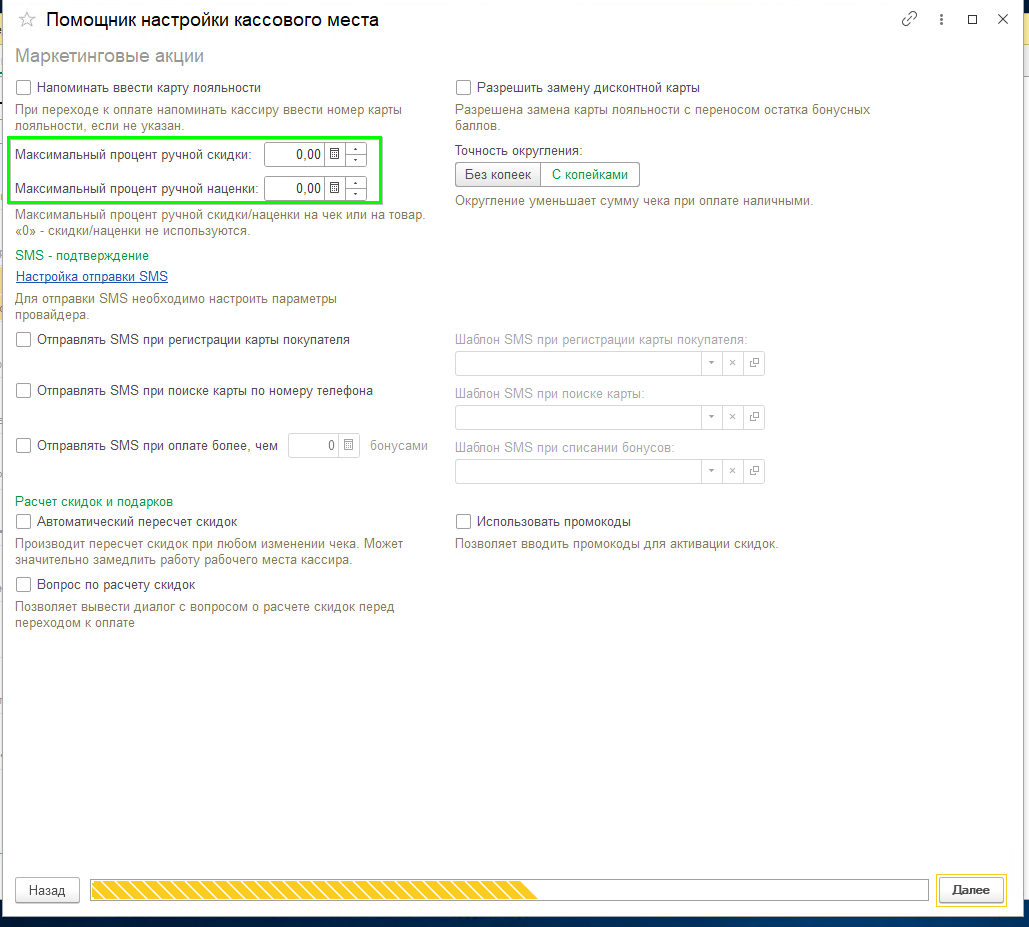The height and width of the screenshot is (927, 1029).
Task: Toggle 'Автоматический пересчет скидок' checkbox
Action: (x=24, y=522)
